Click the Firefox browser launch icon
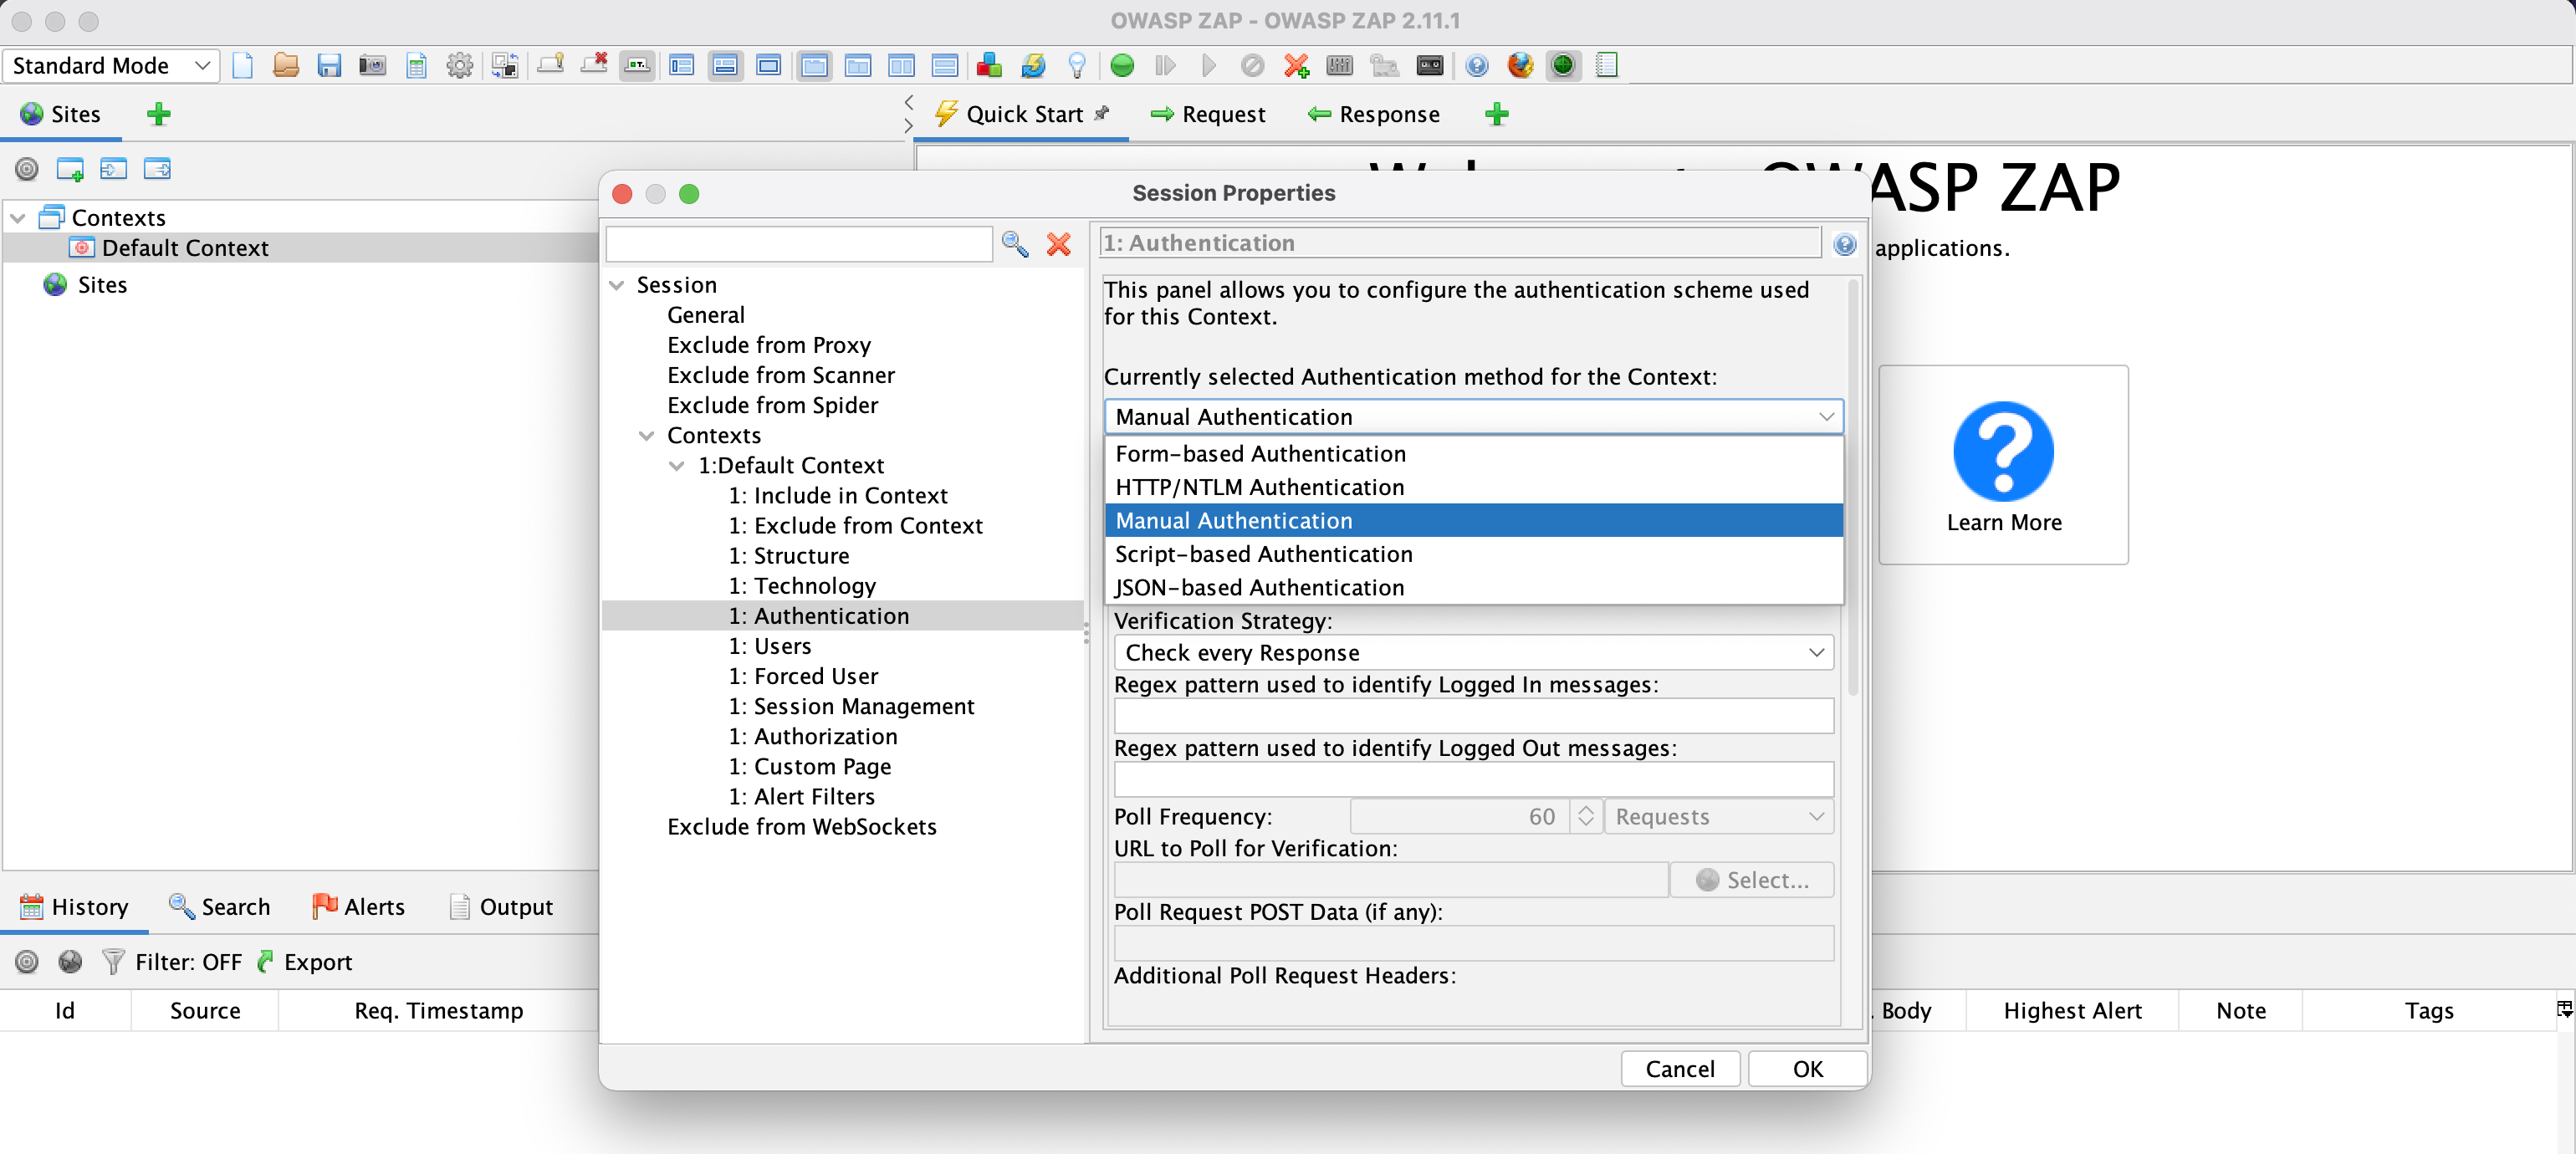This screenshot has height=1154, width=2576. (x=1520, y=66)
